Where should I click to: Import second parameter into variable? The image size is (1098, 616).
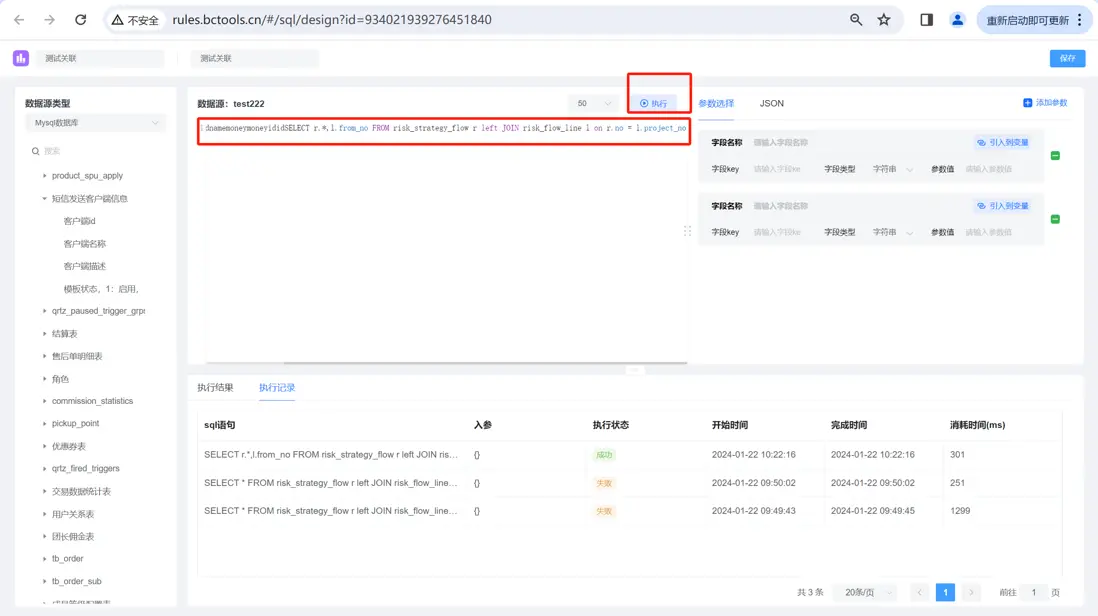pos(1003,206)
